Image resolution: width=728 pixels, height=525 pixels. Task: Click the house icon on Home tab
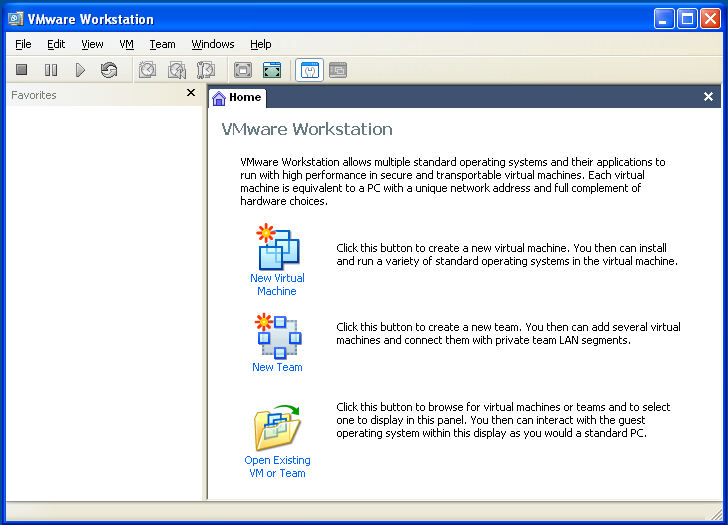click(219, 98)
